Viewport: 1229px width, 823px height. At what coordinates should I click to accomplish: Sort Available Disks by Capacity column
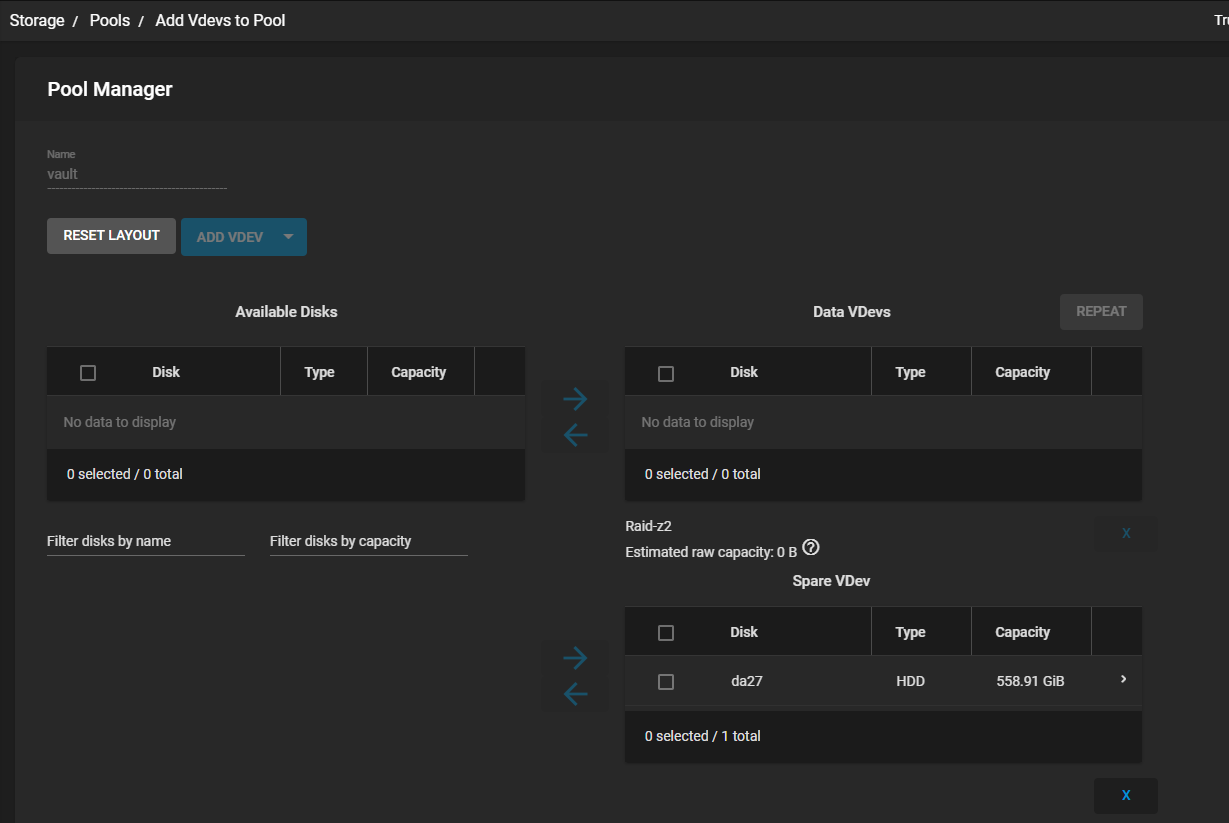[419, 372]
